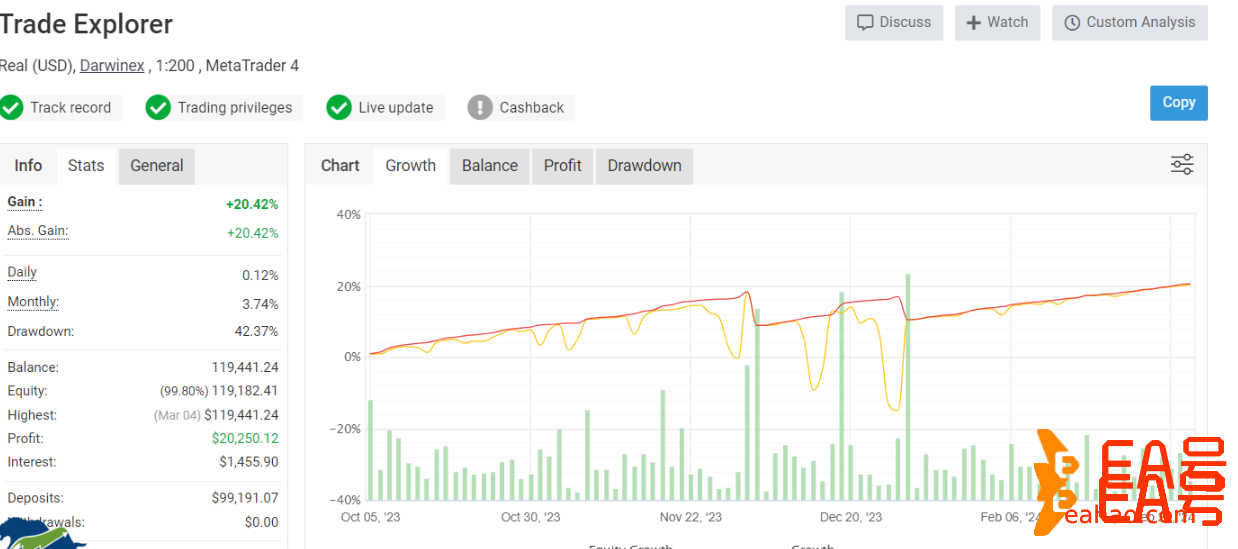Click the speech bubble icon in Discuss
Image resolution: width=1238 pixels, height=549 pixels.
pyautogui.click(x=865, y=22)
